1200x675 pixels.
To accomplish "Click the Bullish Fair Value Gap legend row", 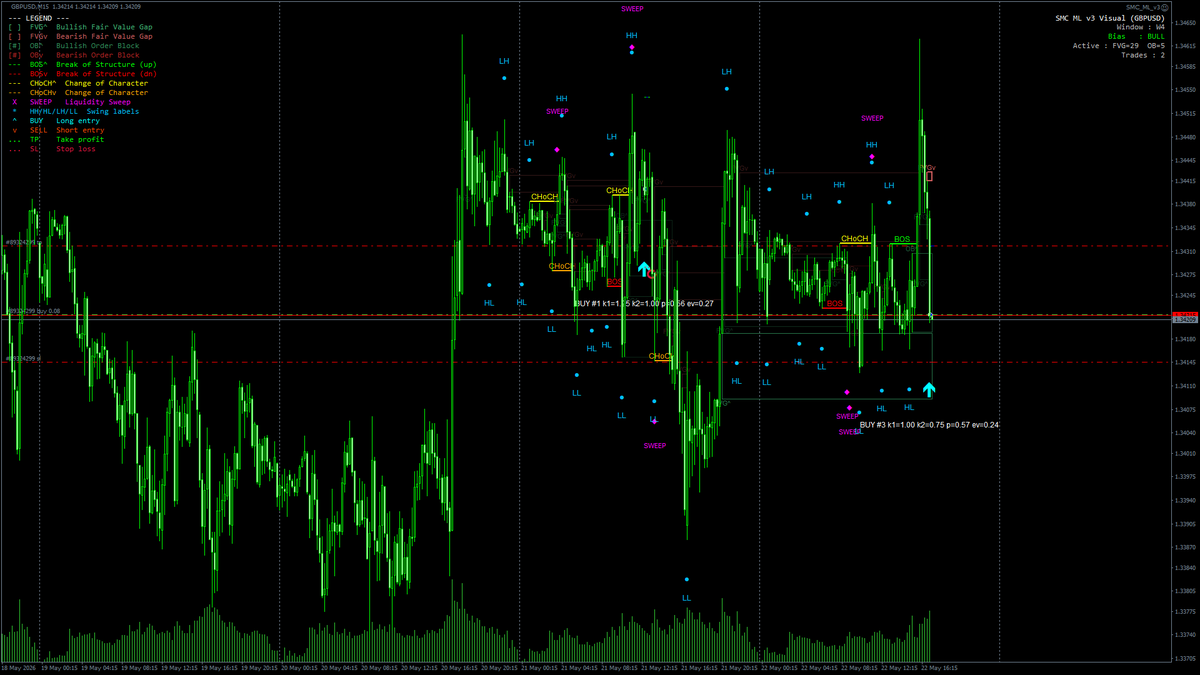I will coord(80,27).
